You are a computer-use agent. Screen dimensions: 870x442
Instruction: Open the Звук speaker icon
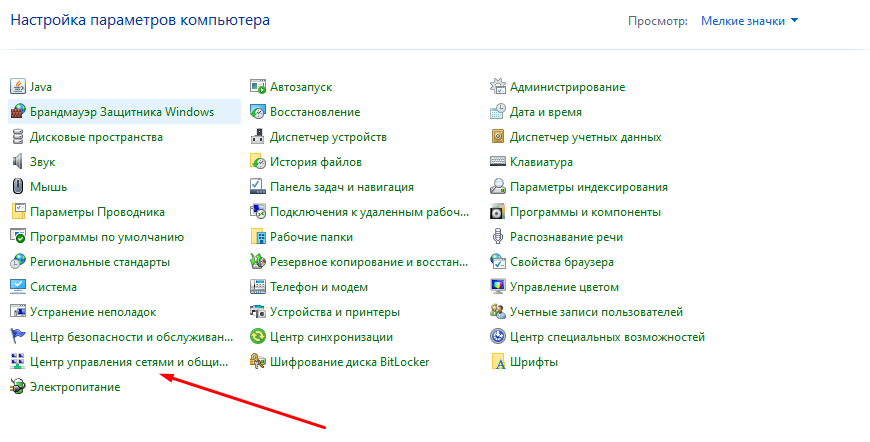[x=18, y=162]
